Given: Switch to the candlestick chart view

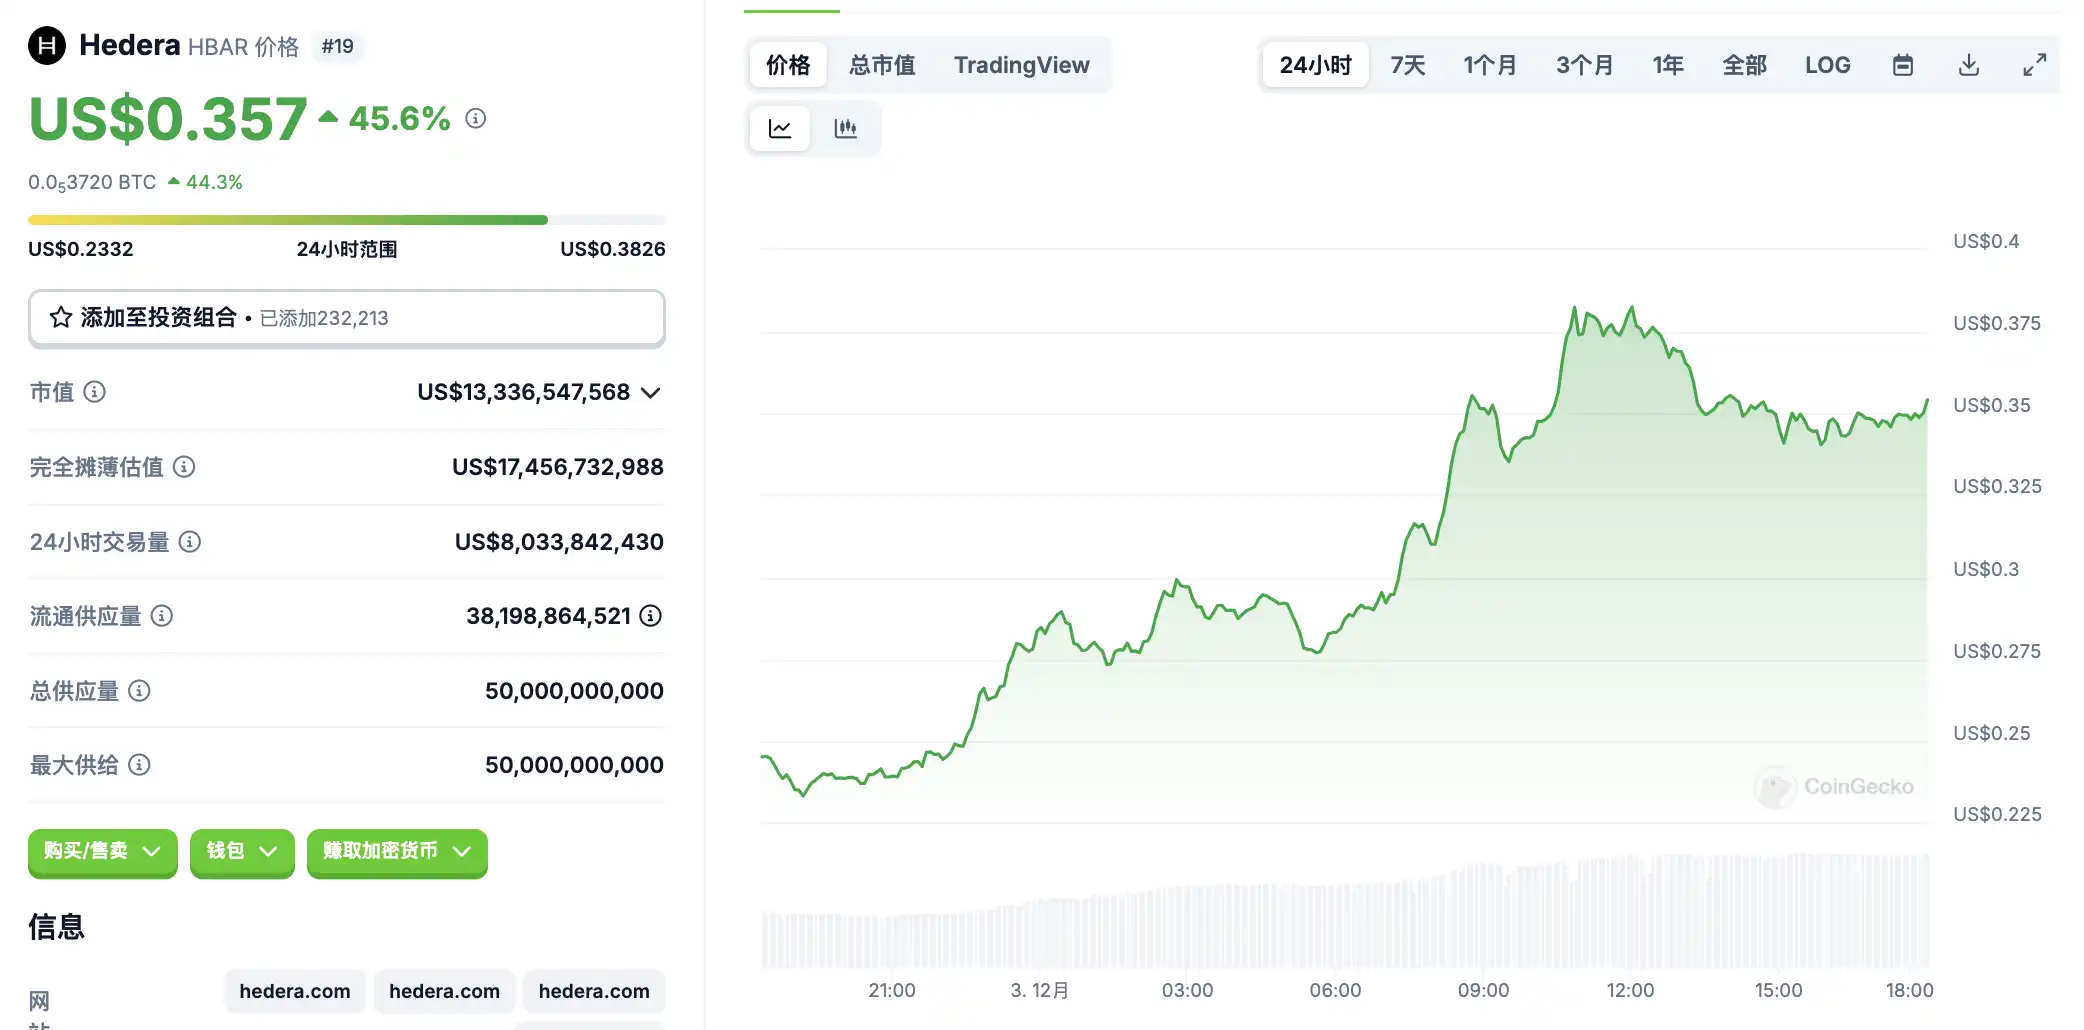Looking at the screenshot, I should 846,128.
